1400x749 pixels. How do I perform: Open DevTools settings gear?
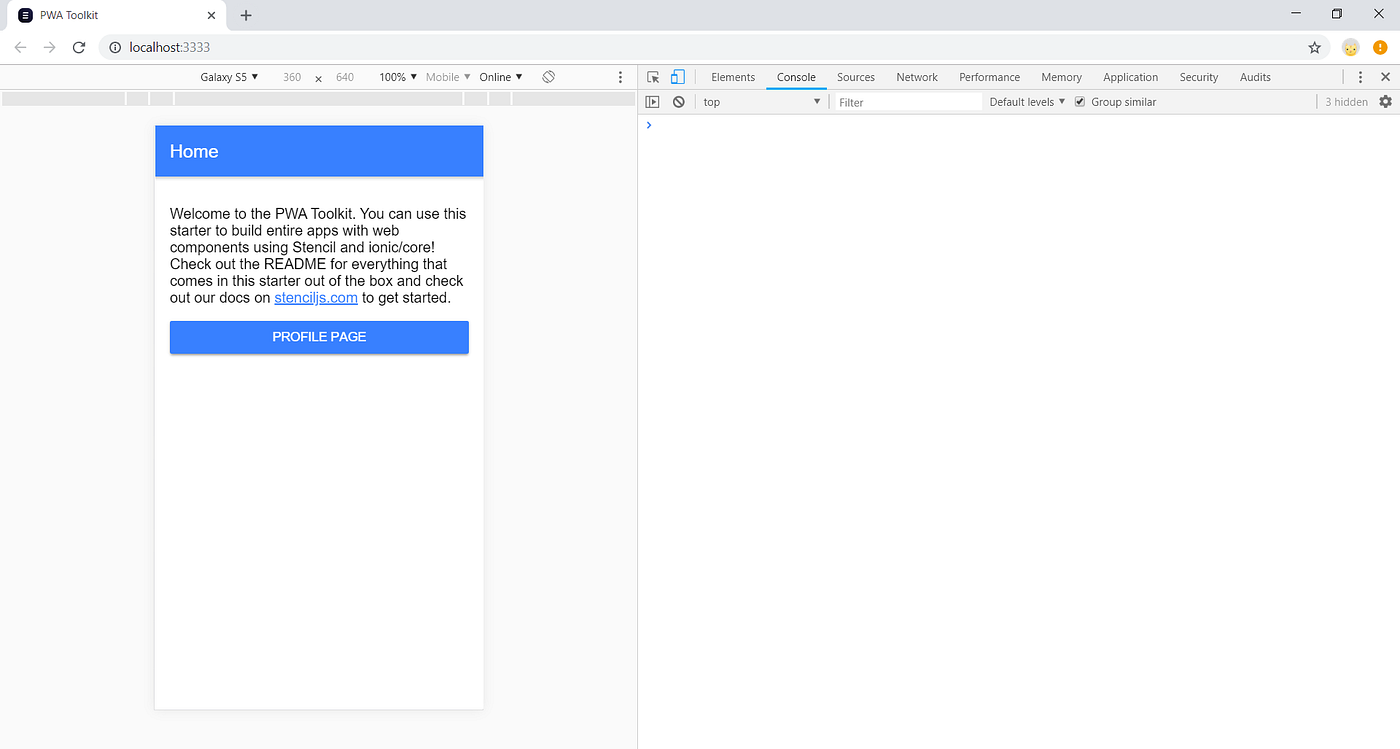tap(1385, 101)
